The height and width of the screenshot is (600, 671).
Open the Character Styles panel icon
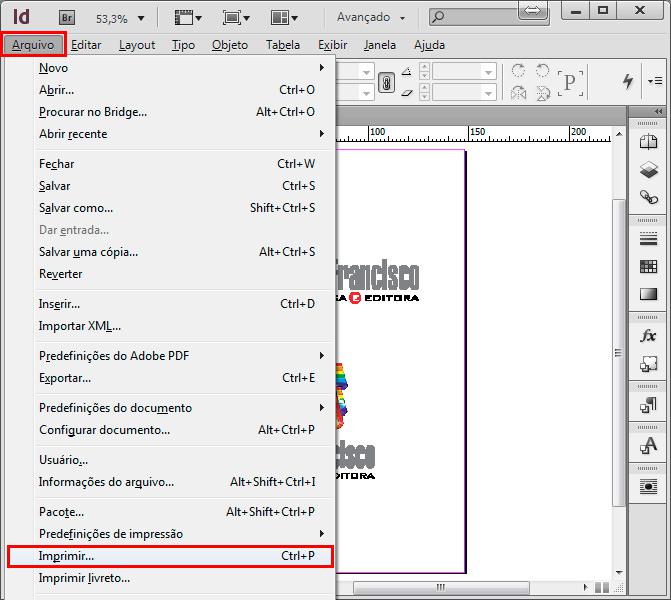pyautogui.click(x=648, y=446)
